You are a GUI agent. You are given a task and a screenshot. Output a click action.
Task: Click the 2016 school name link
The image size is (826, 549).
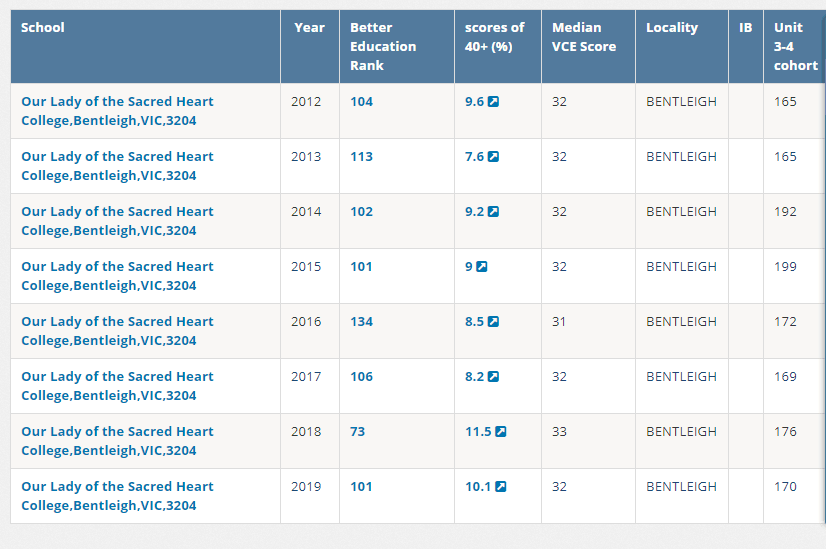point(117,331)
